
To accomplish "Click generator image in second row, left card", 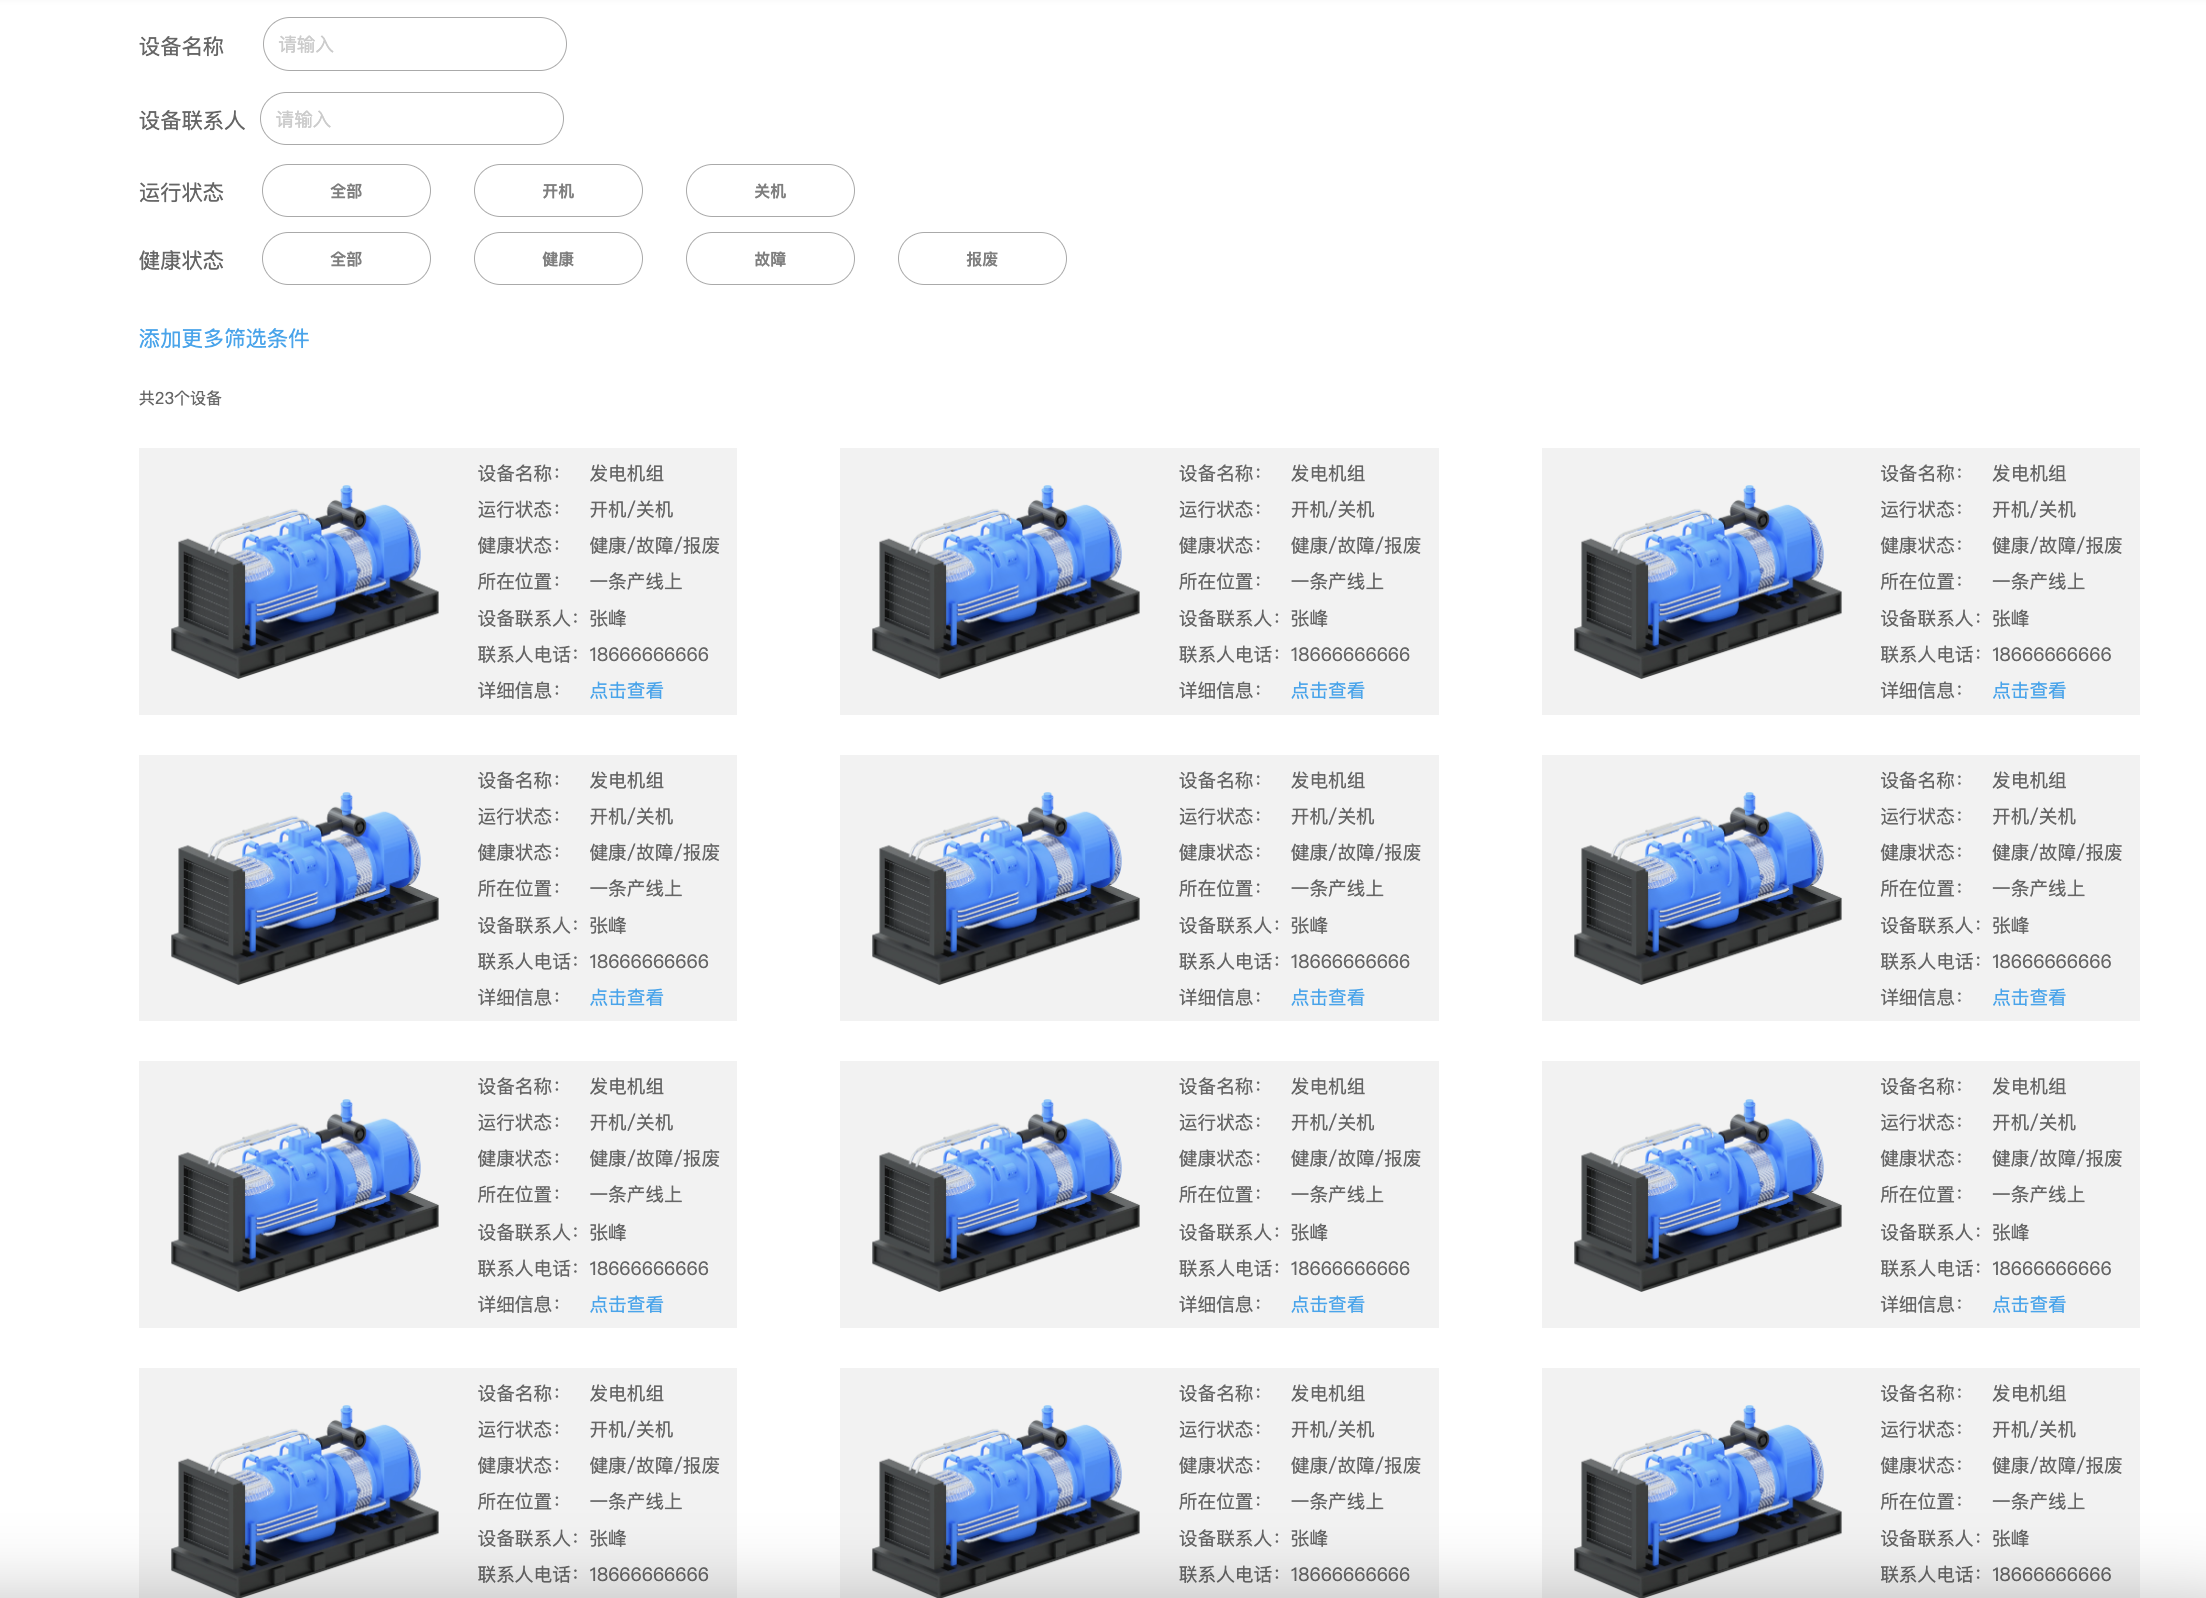I will click(305, 889).
